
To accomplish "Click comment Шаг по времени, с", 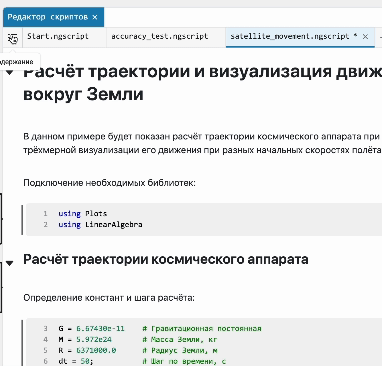I will click(x=184, y=361).
